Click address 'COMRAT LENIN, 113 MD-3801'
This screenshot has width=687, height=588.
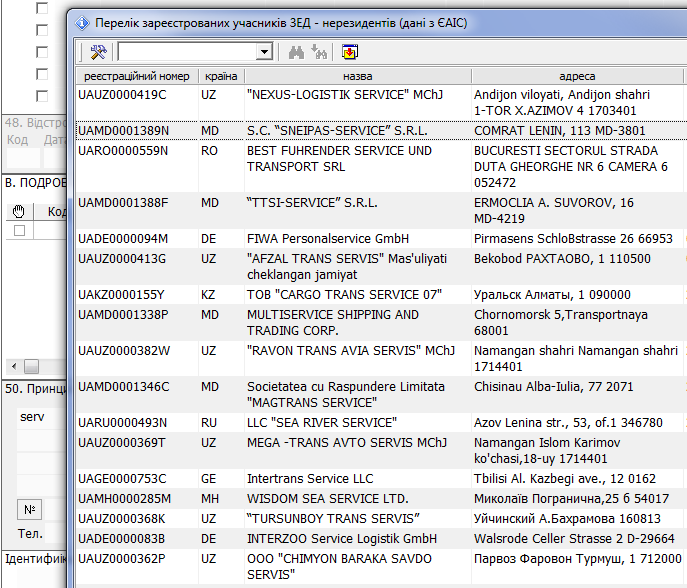(560, 131)
